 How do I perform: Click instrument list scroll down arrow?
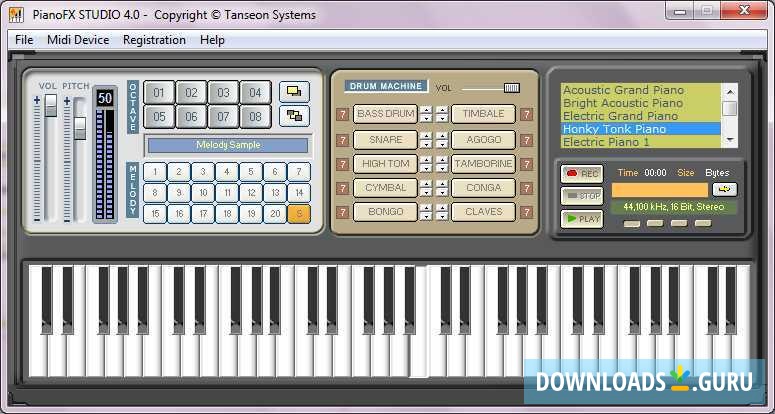(x=730, y=140)
